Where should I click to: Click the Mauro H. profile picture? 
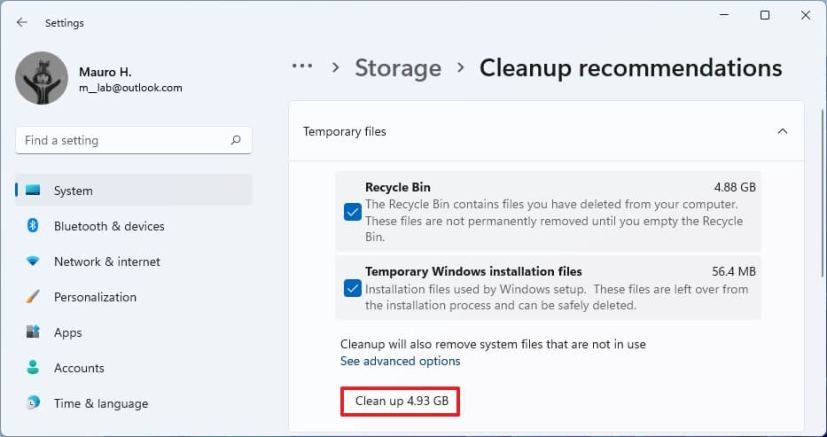click(42, 78)
